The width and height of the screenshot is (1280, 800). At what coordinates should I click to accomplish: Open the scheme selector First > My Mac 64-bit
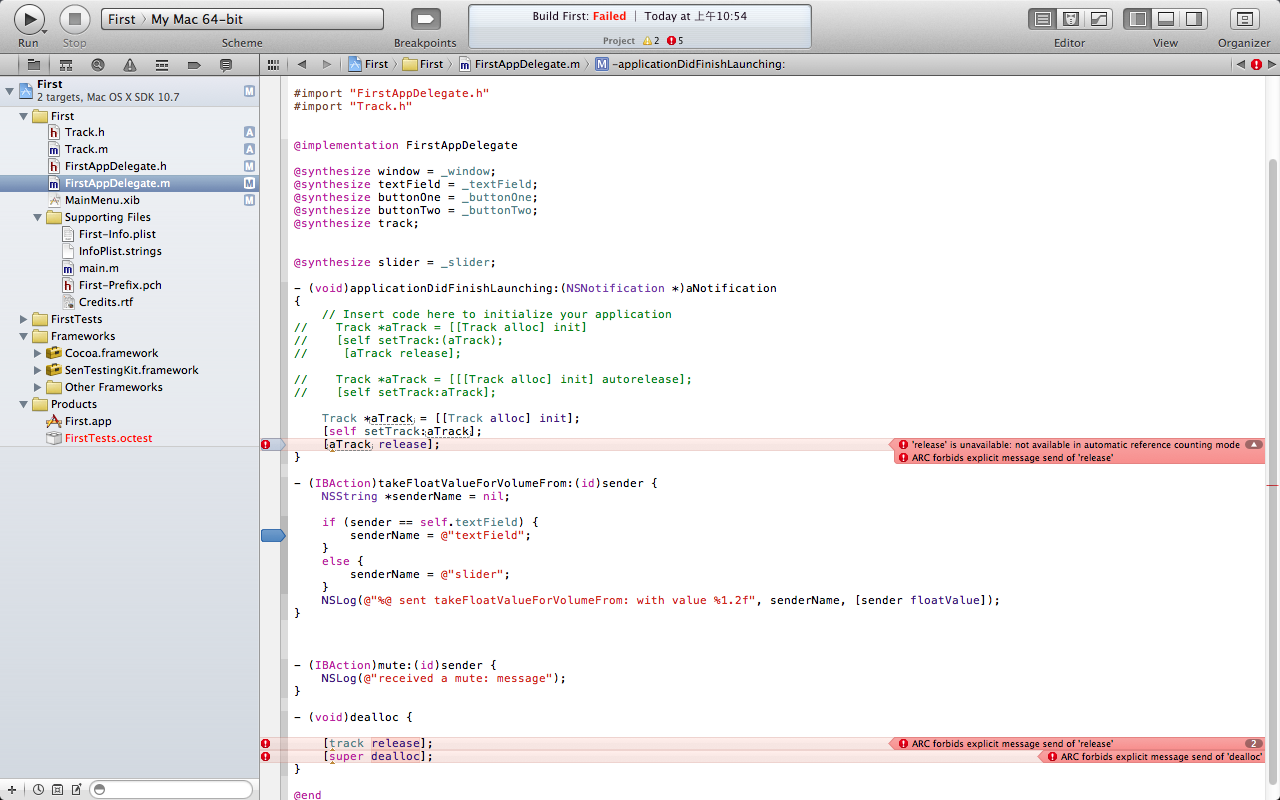242,19
